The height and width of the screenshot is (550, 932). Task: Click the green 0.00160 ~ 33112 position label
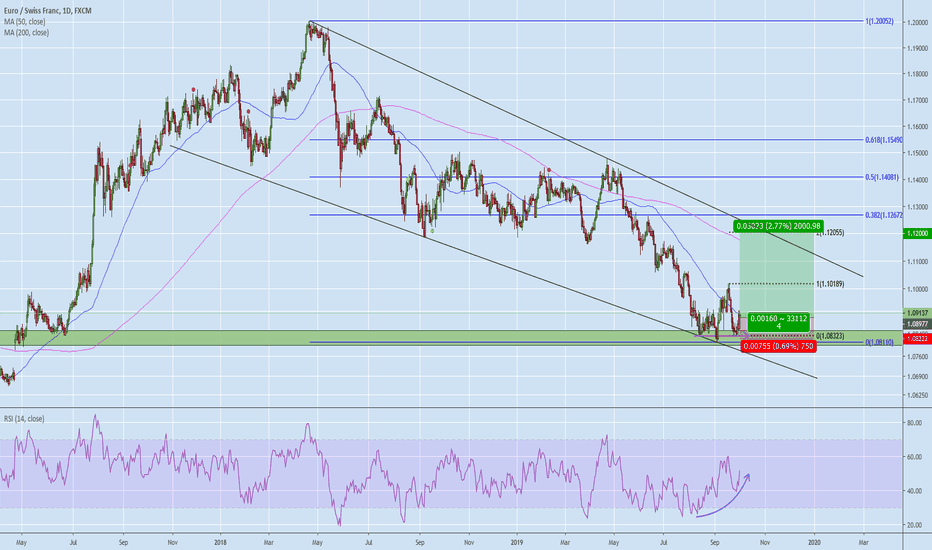pyautogui.click(x=779, y=322)
